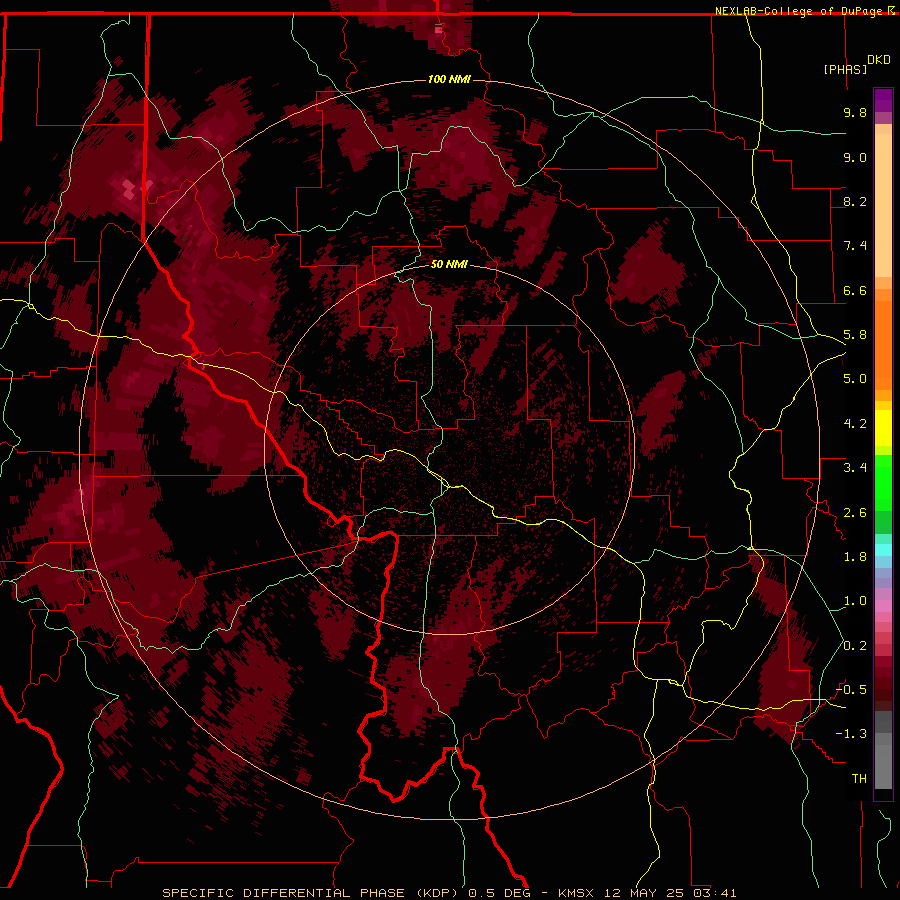This screenshot has width=900, height=900.
Task: Select the 1.0 value on the scale
Action: pos(855,601)
